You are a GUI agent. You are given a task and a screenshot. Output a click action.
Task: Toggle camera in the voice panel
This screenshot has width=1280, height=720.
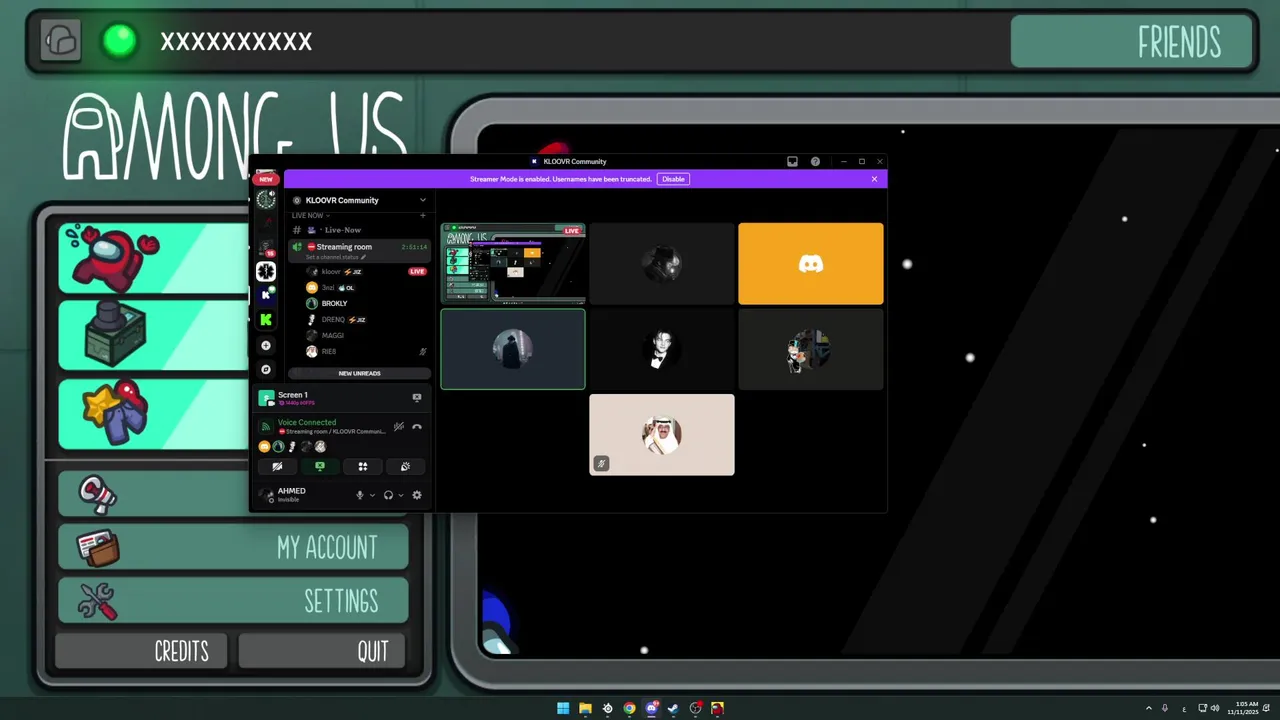[277, 466]
